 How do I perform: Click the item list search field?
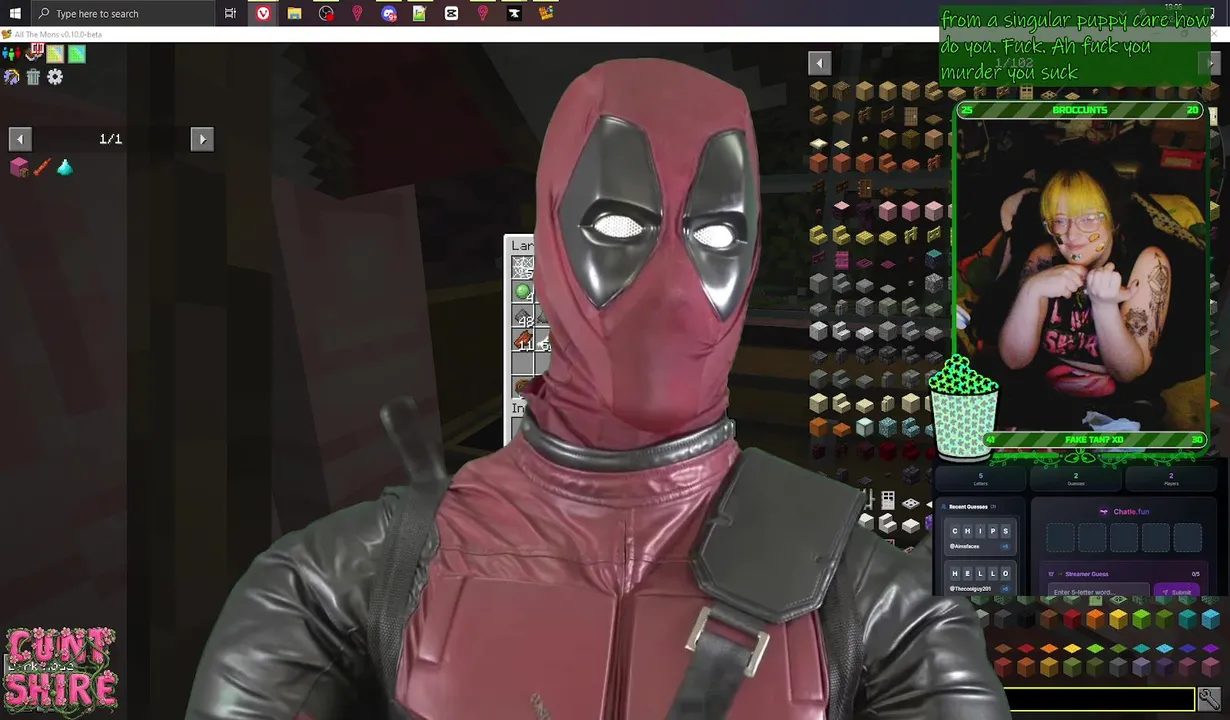1101,699
